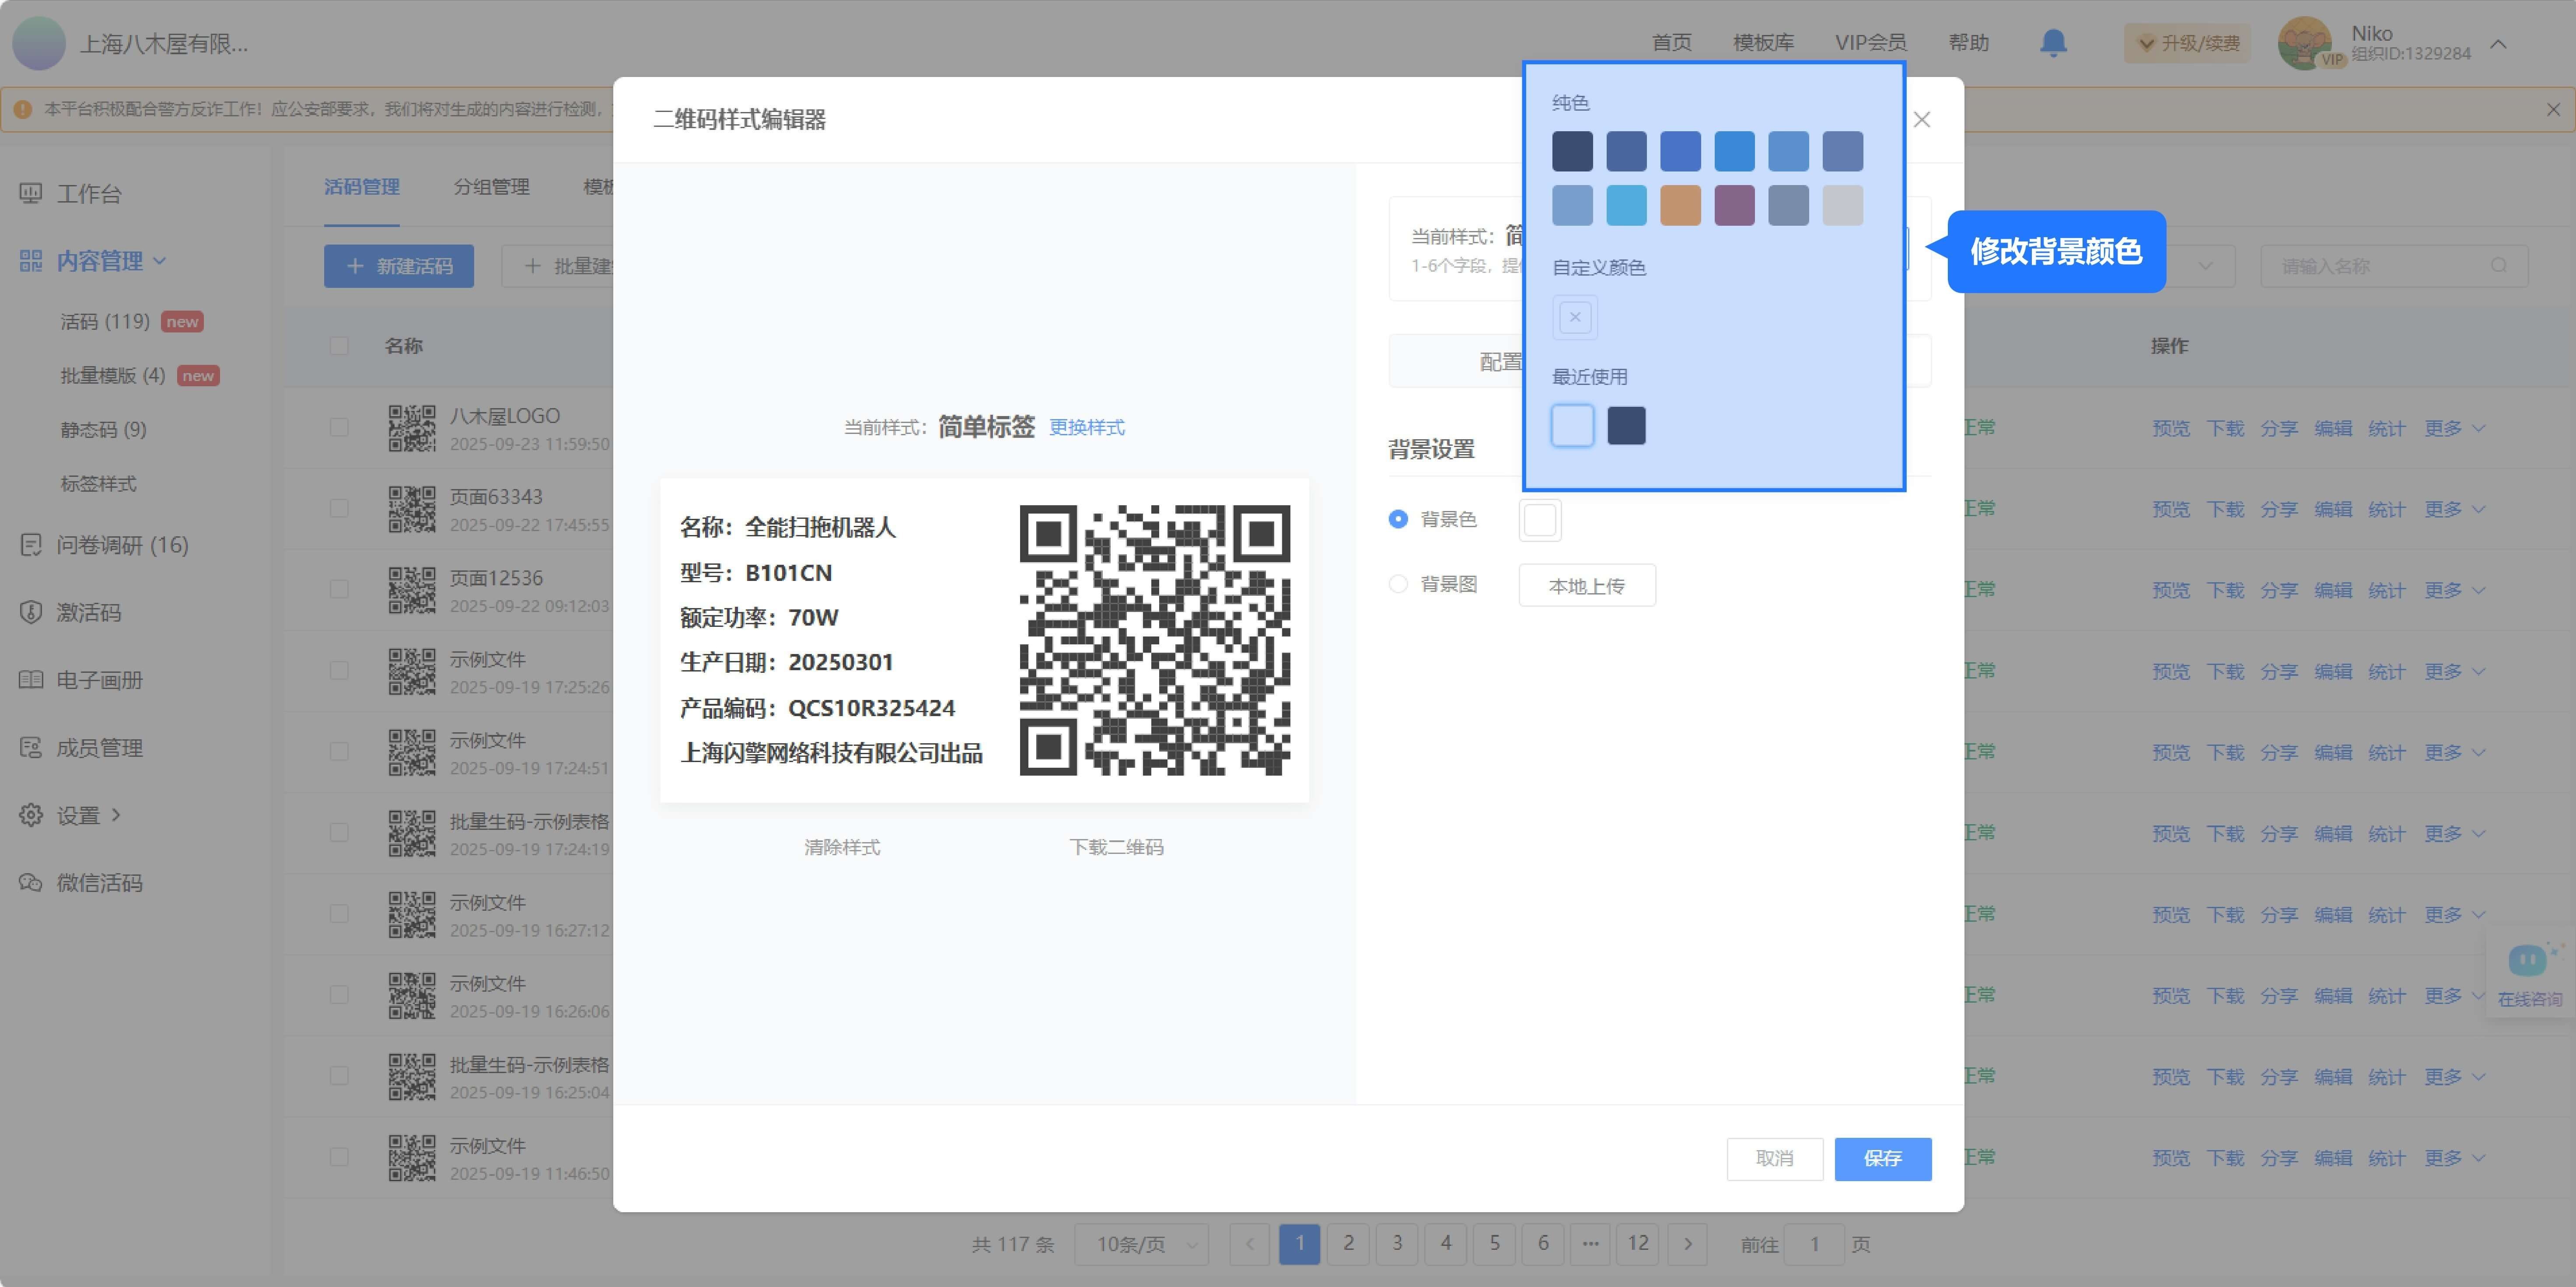
Task: Open the 工作台 workbench icon in sidebar
Action: tap(31, 193)
